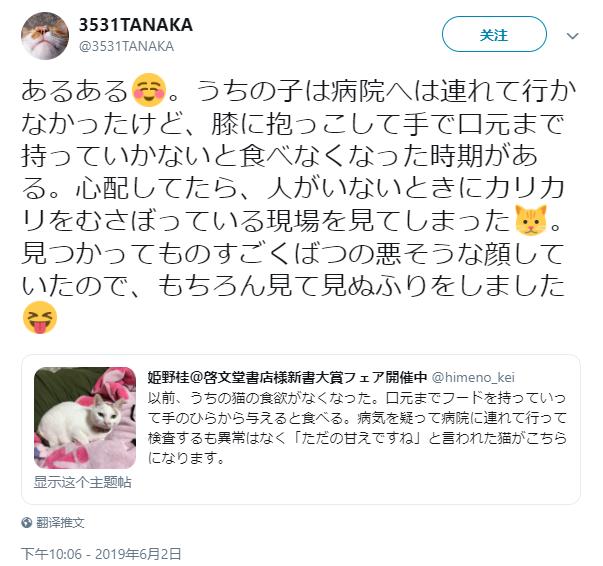
Task: Click 显示这个主题帖 to show the thread
Action: (x=83, y=482)
